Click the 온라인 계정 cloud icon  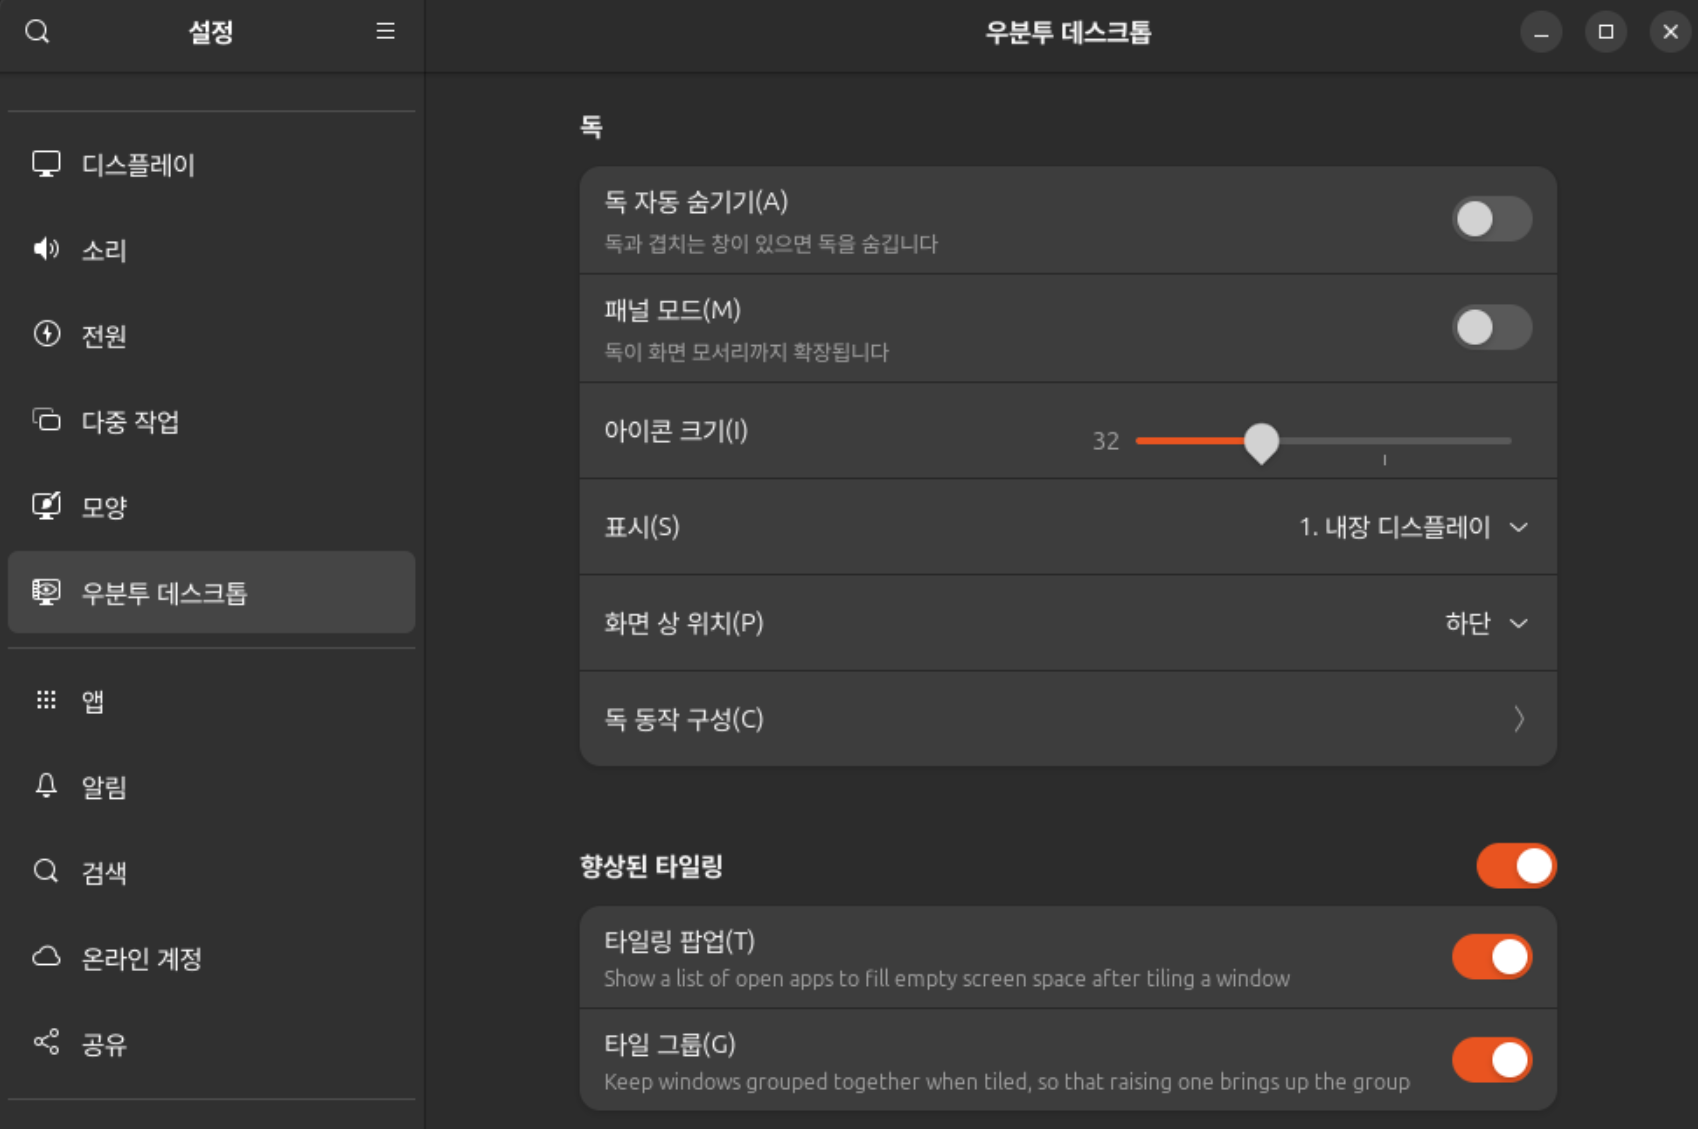pos(46,957)
